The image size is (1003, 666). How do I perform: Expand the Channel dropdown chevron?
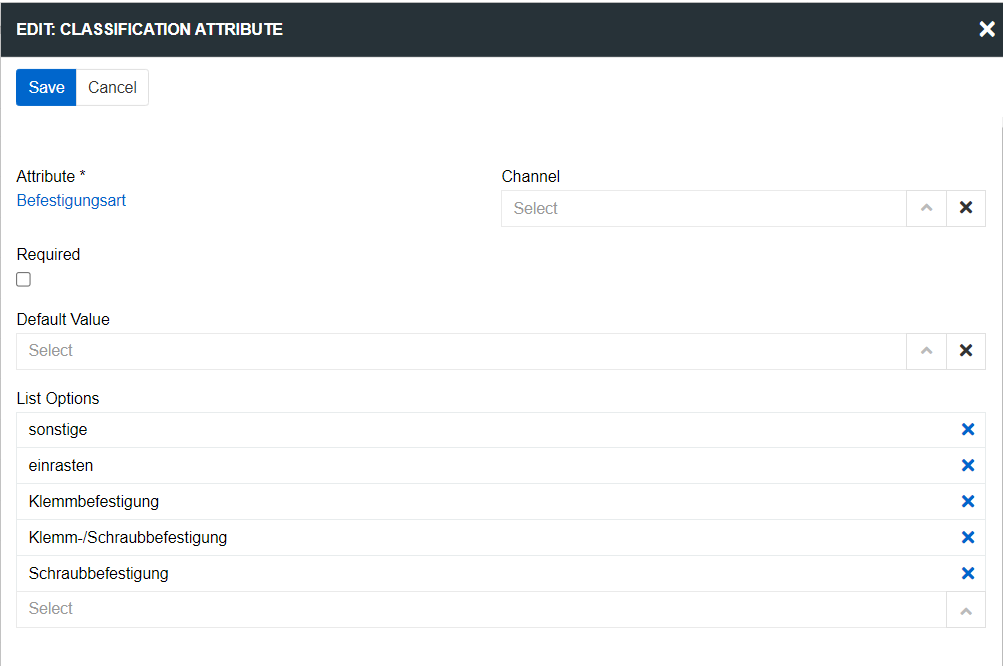pos(926,208)
